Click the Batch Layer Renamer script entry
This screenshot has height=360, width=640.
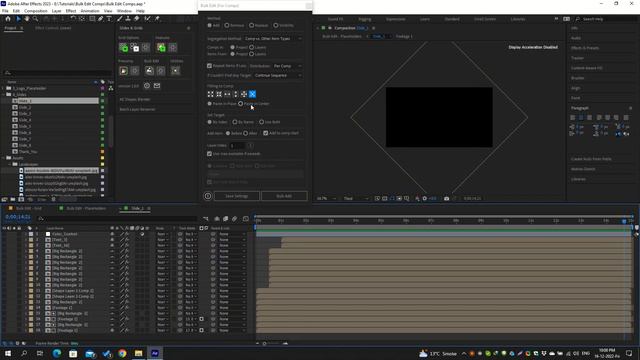(x=137, y=109)
